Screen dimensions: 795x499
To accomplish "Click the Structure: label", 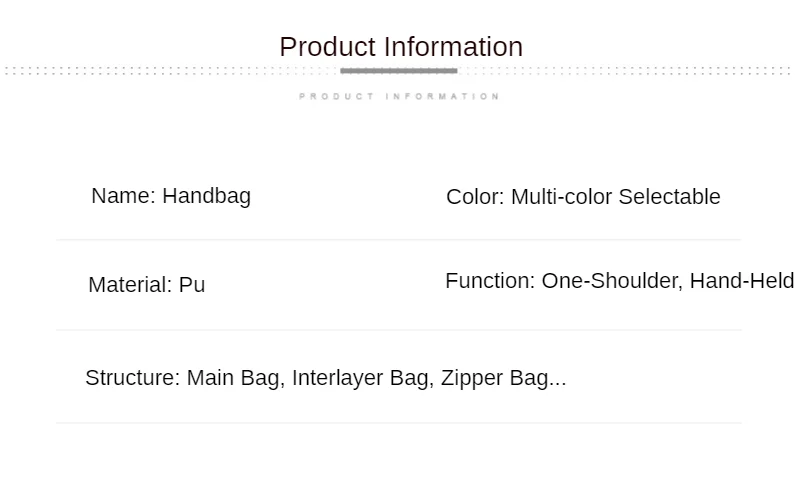I will click(133, 378).
